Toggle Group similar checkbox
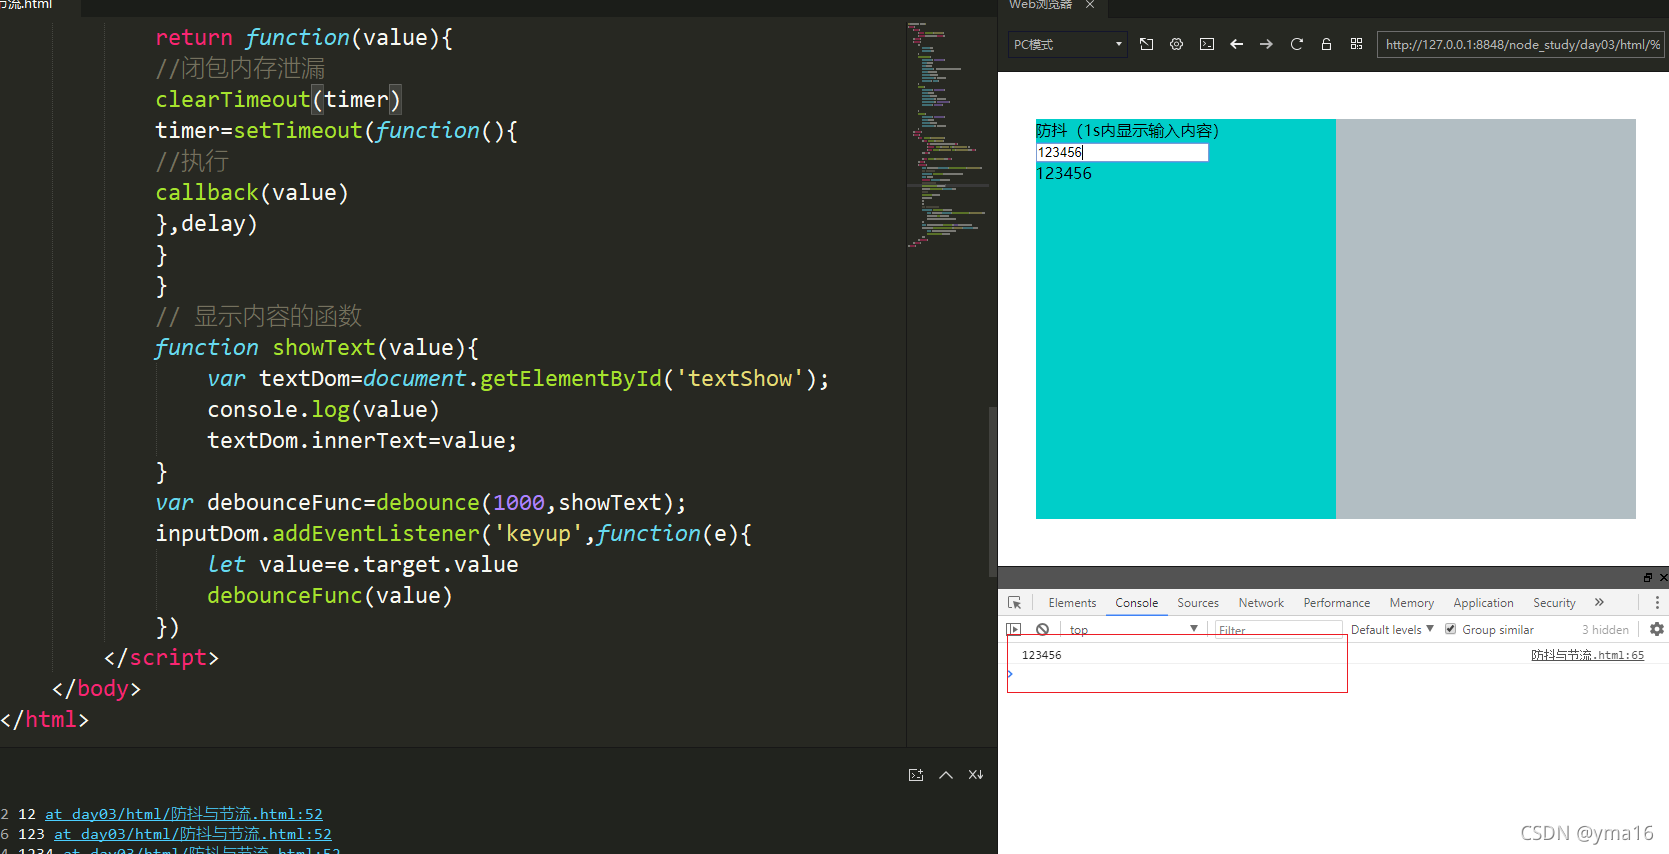 pos(1450,629)
